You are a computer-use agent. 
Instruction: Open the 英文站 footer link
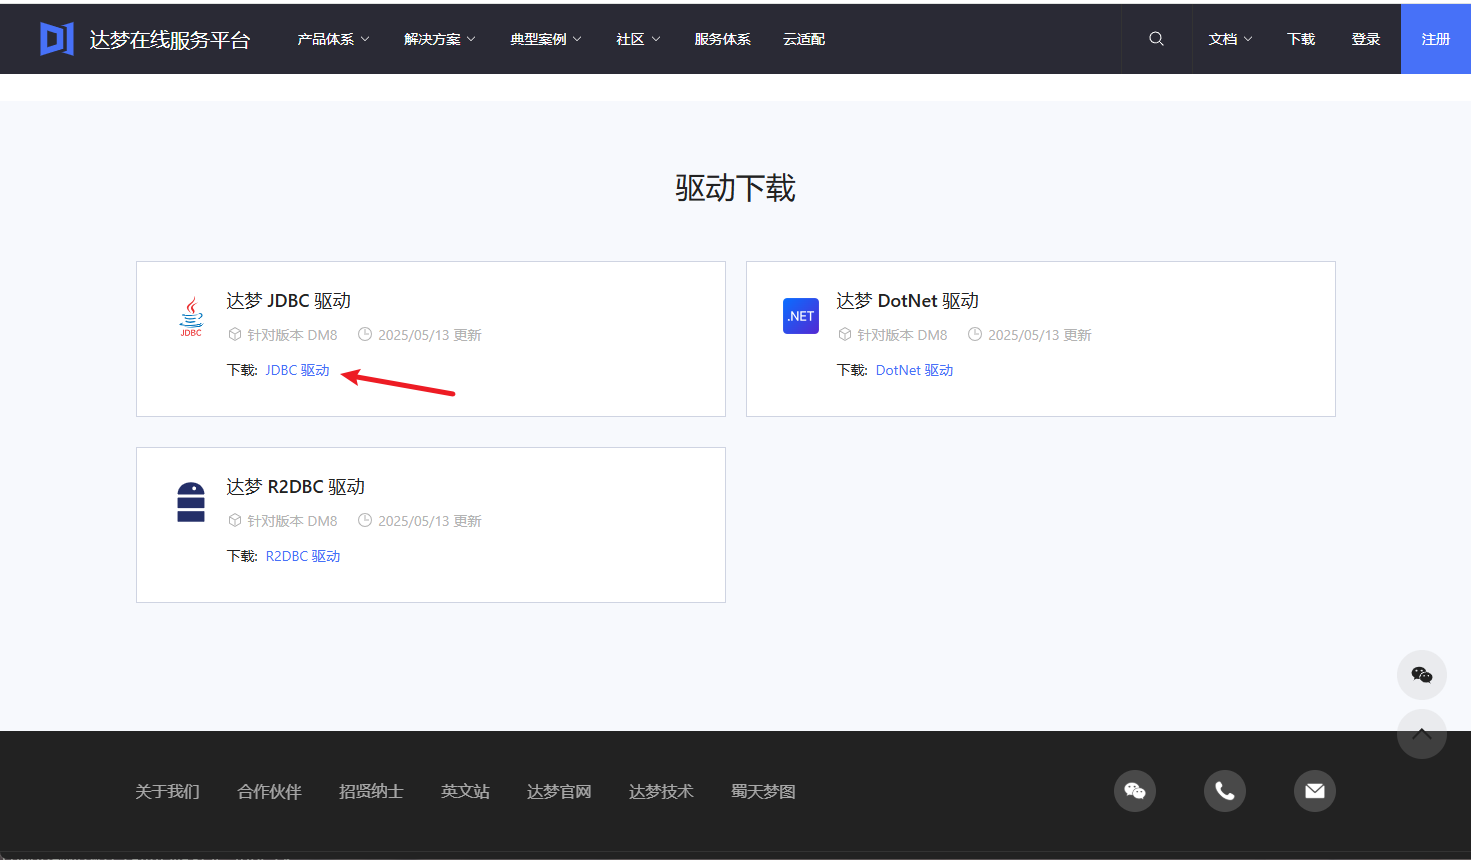[x=465, y=791]
